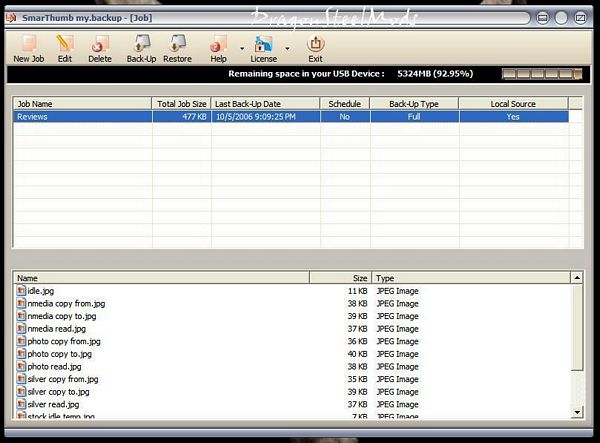Sort files by Name column header
This screenshot has width=600, height=443.
(161, 278)
